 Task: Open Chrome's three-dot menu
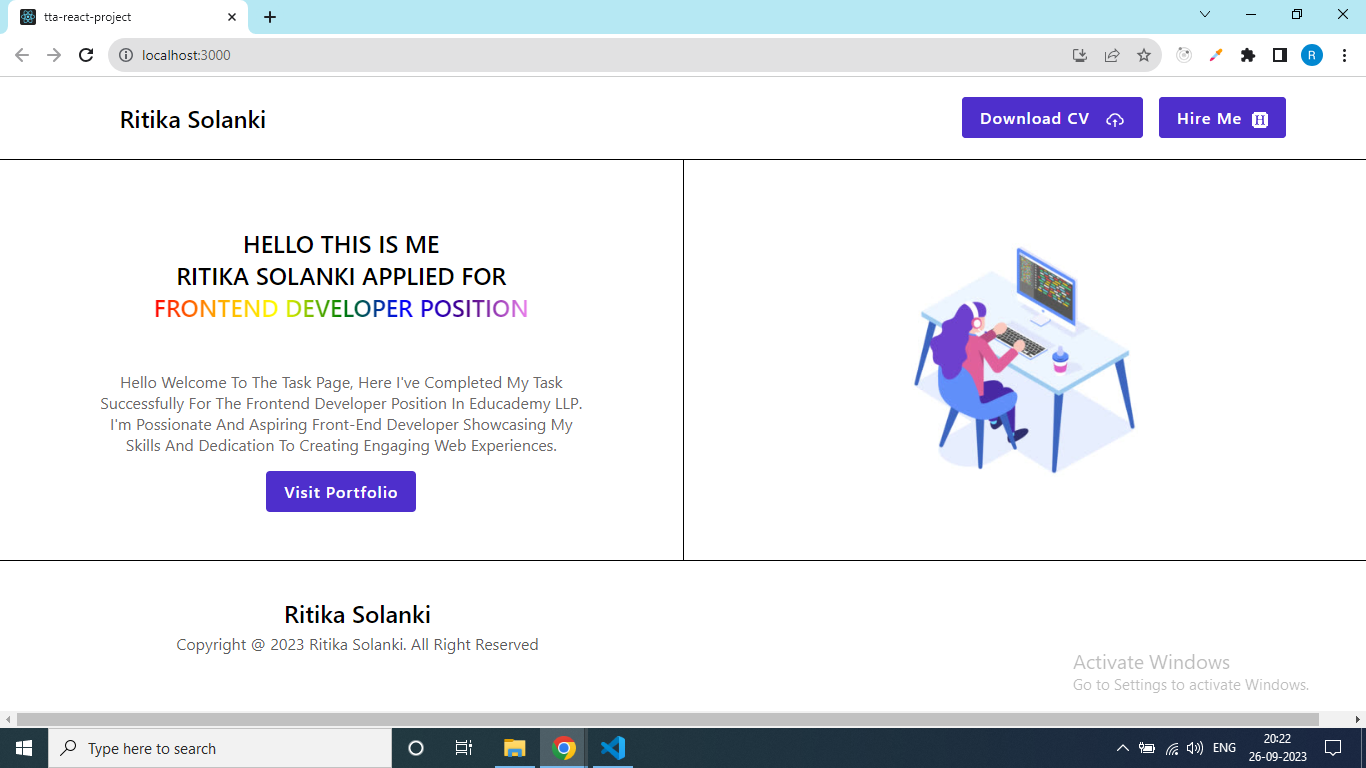pyautogui.click(x=1343, y=55)
